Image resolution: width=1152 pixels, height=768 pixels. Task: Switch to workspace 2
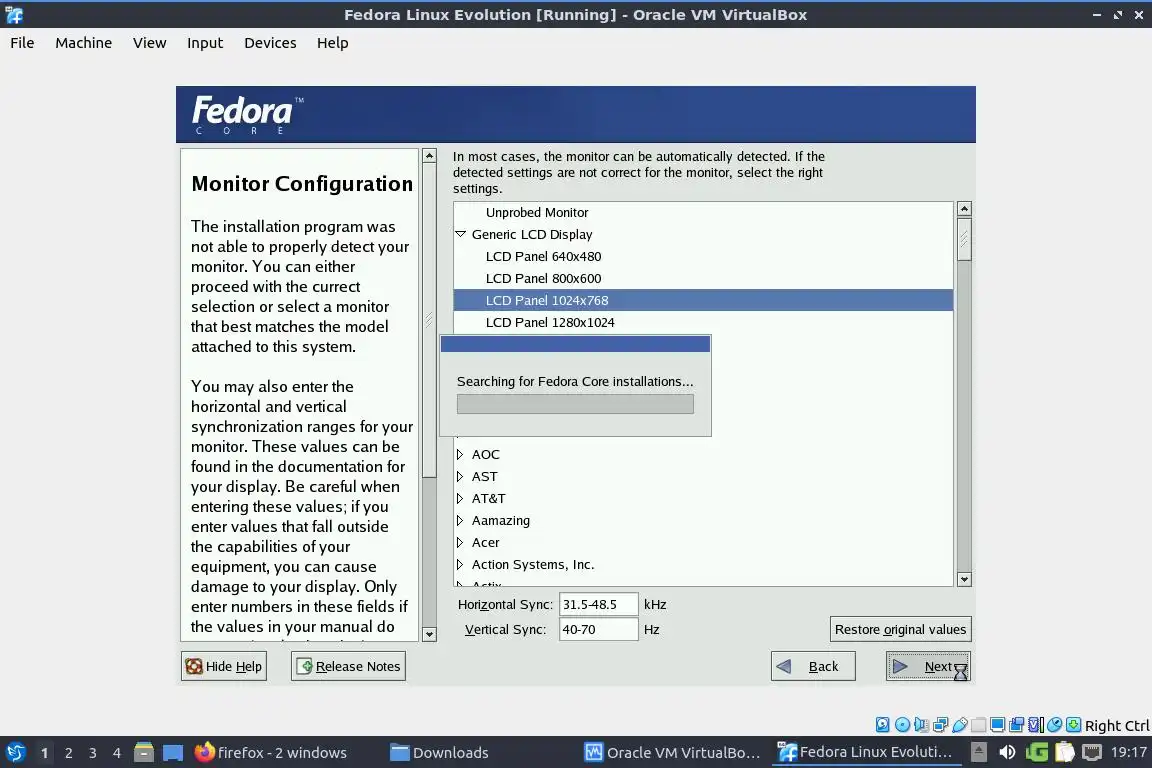coord(68,753)
